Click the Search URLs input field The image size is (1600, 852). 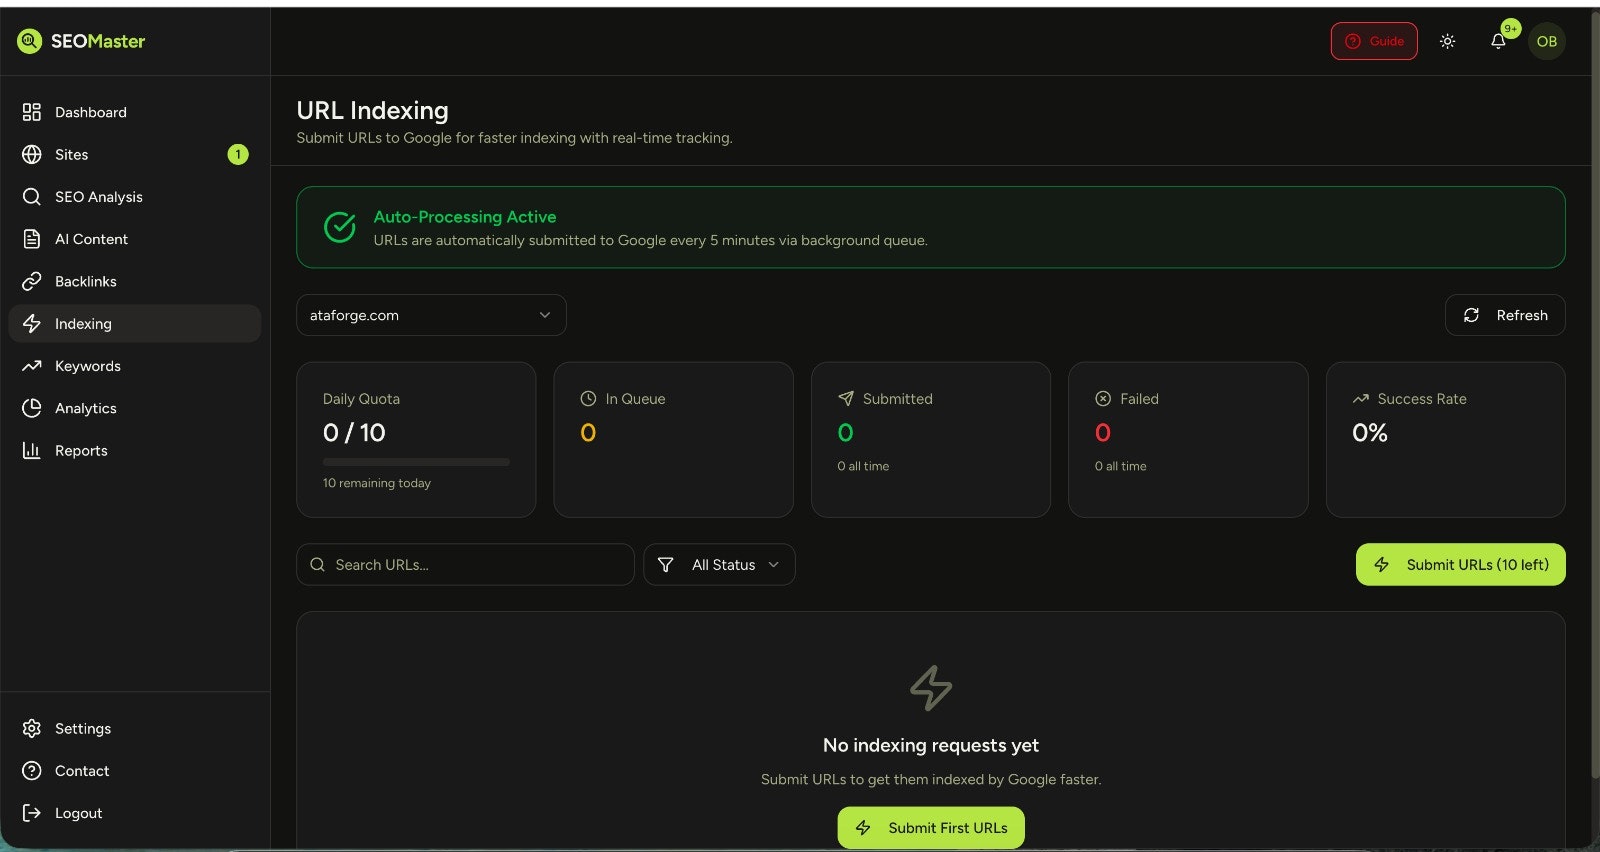tap(465, 565)
